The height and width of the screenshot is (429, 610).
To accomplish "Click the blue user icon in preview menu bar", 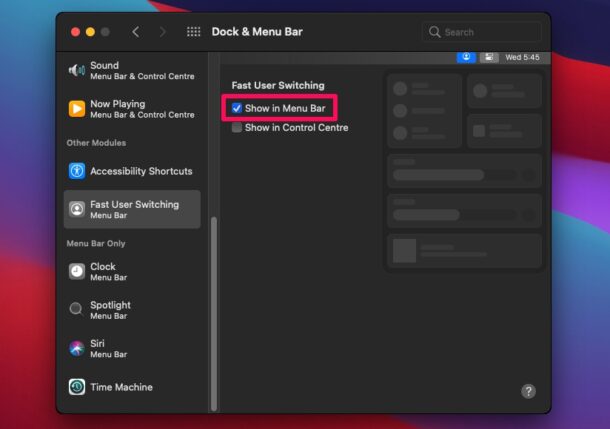I will [466, 57].
